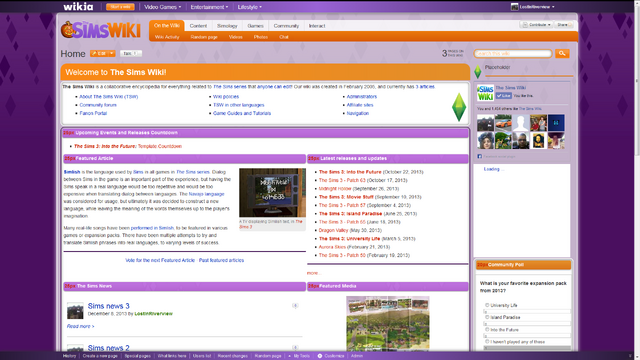Click Admin in bottom toolbar
This screenshot has width=640, height=360.
click(x=357, y=356)
